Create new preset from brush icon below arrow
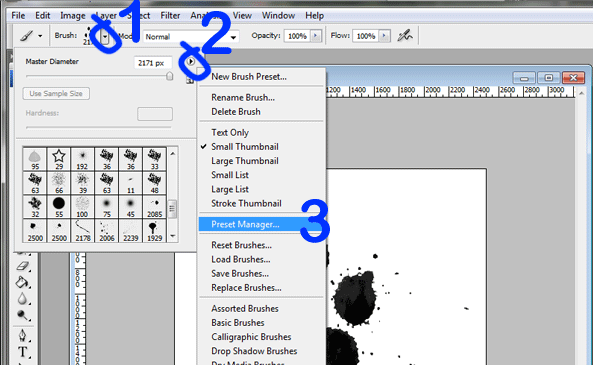593x365 pixels. click(x=190, y=80)
